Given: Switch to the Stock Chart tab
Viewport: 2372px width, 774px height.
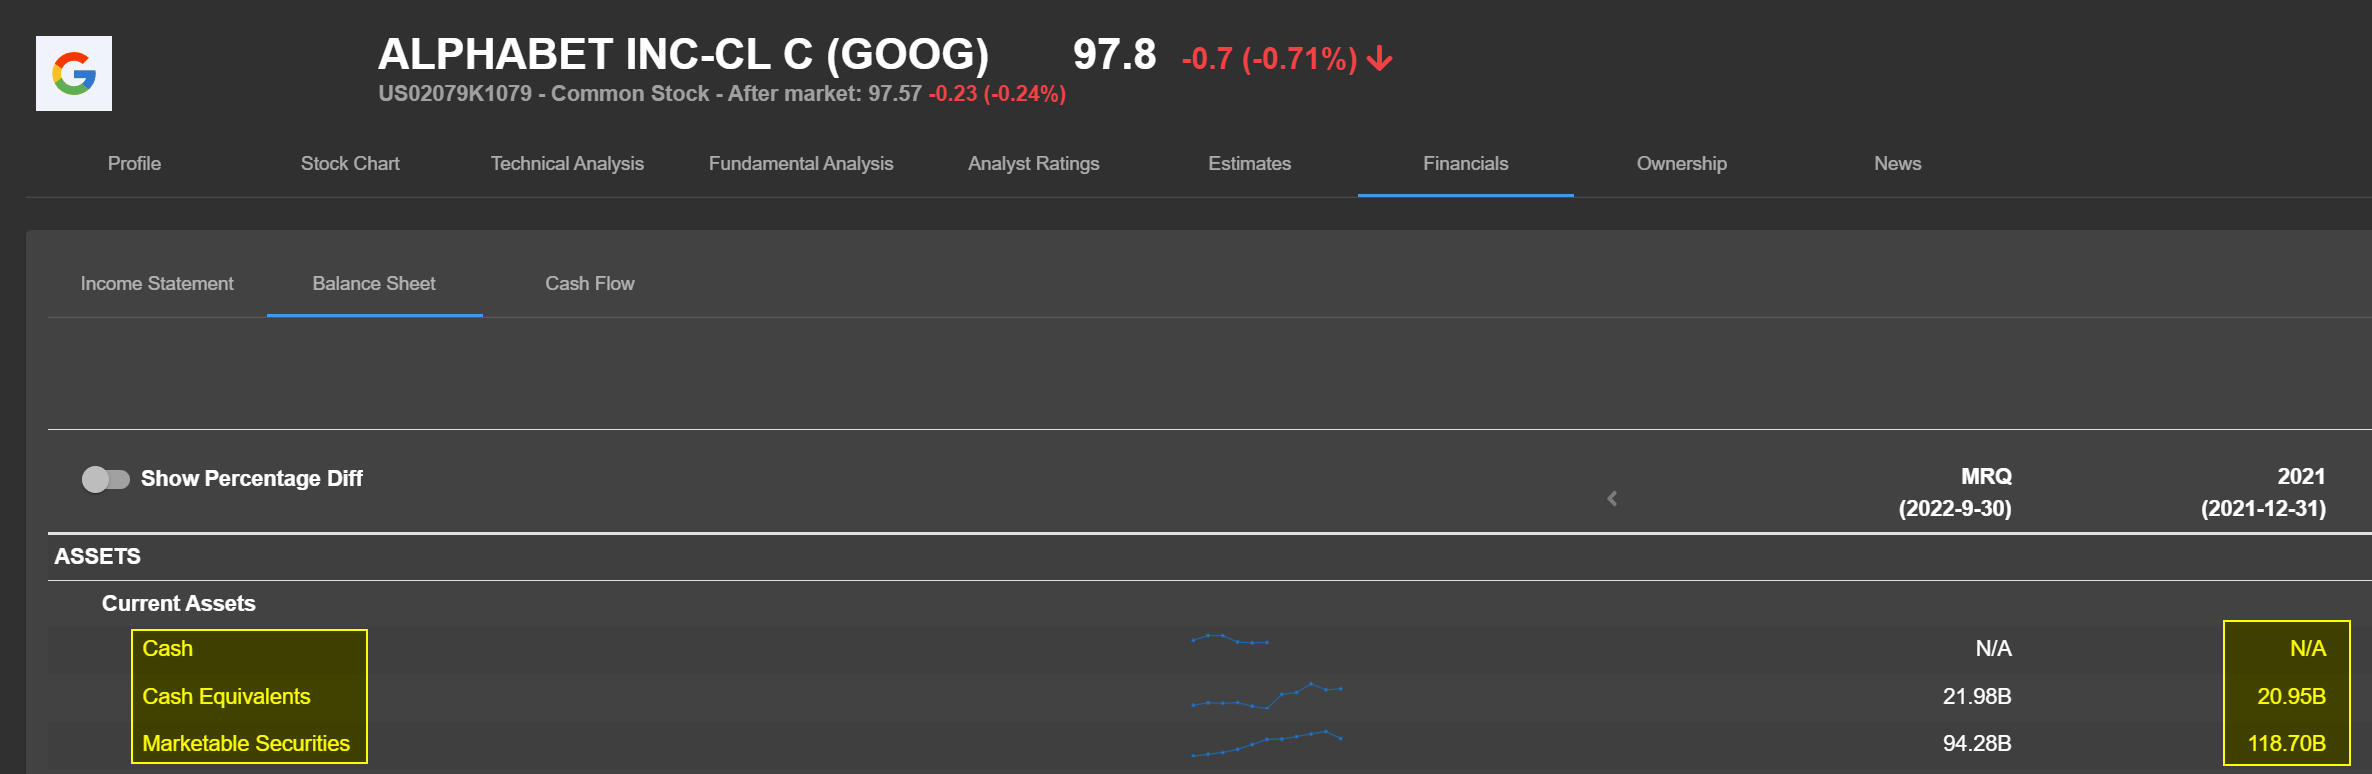Looking at the screenshot, I should click(x=350, y=163).
